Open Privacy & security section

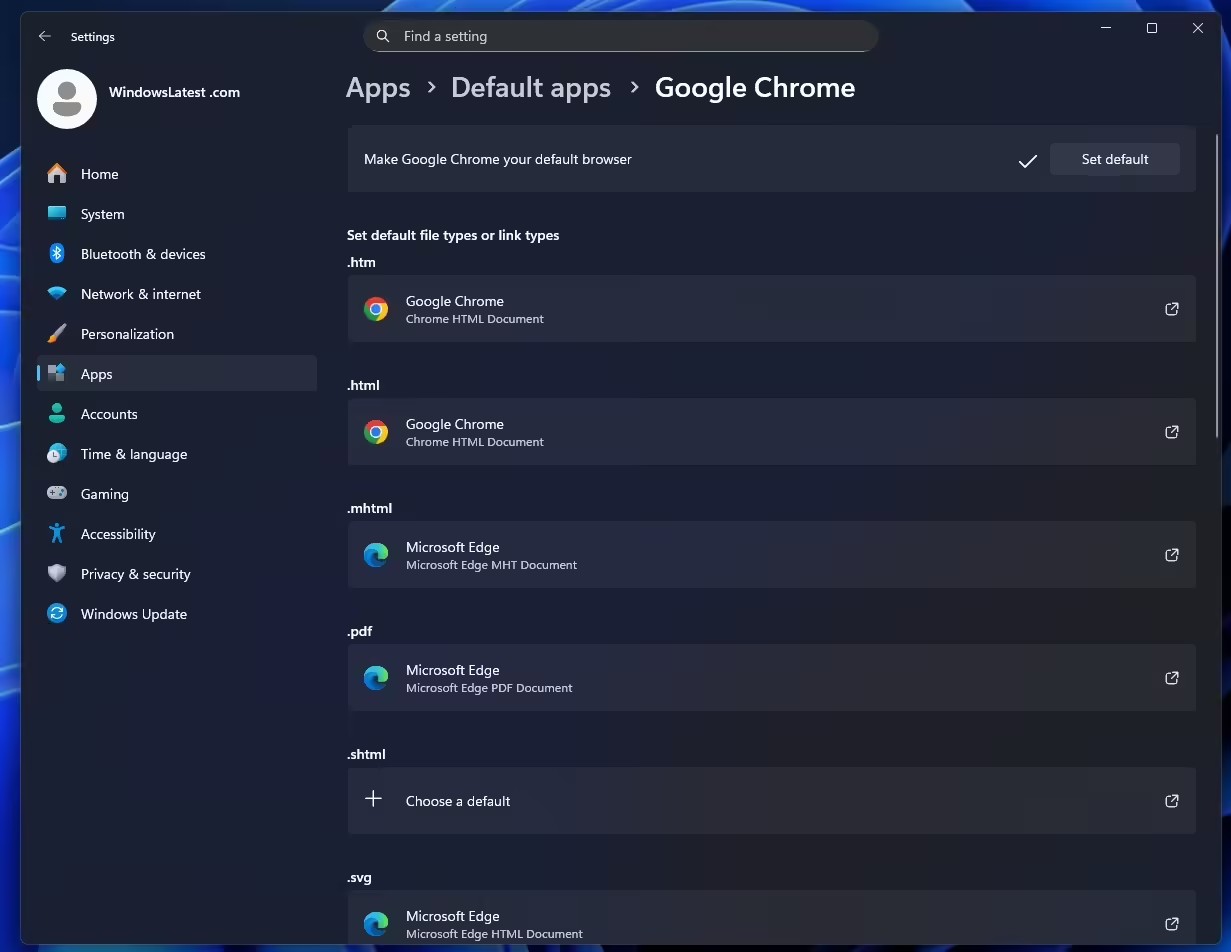(x=135, y=574)
